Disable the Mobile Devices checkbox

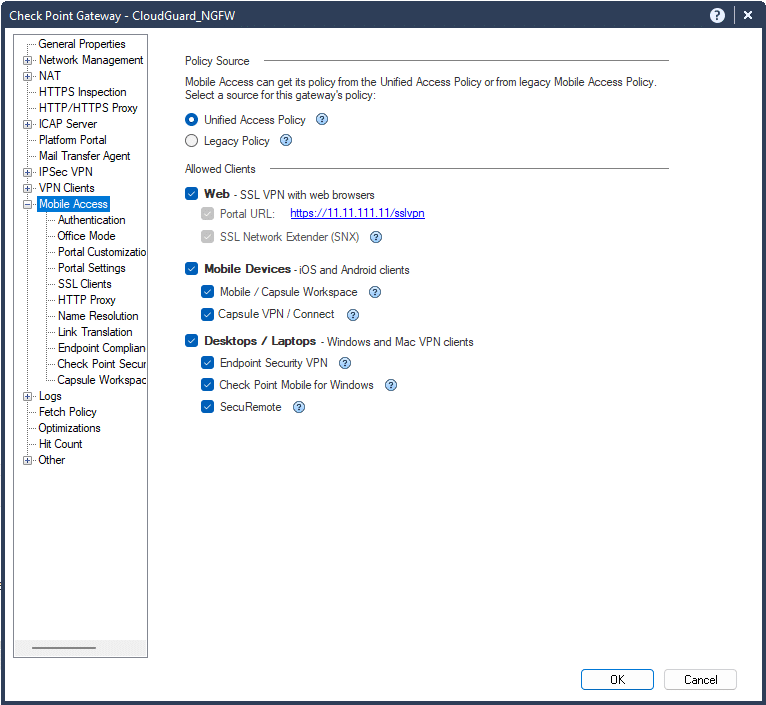point(192,269)
